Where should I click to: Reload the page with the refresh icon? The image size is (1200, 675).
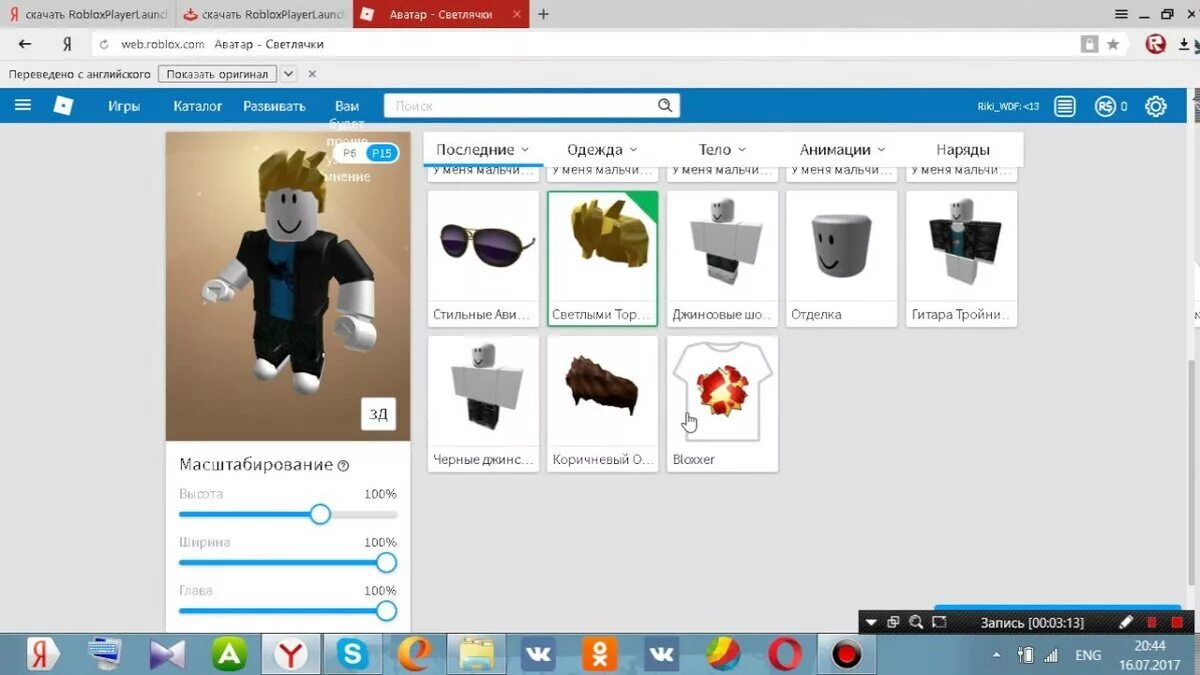(x=104, y=45)
